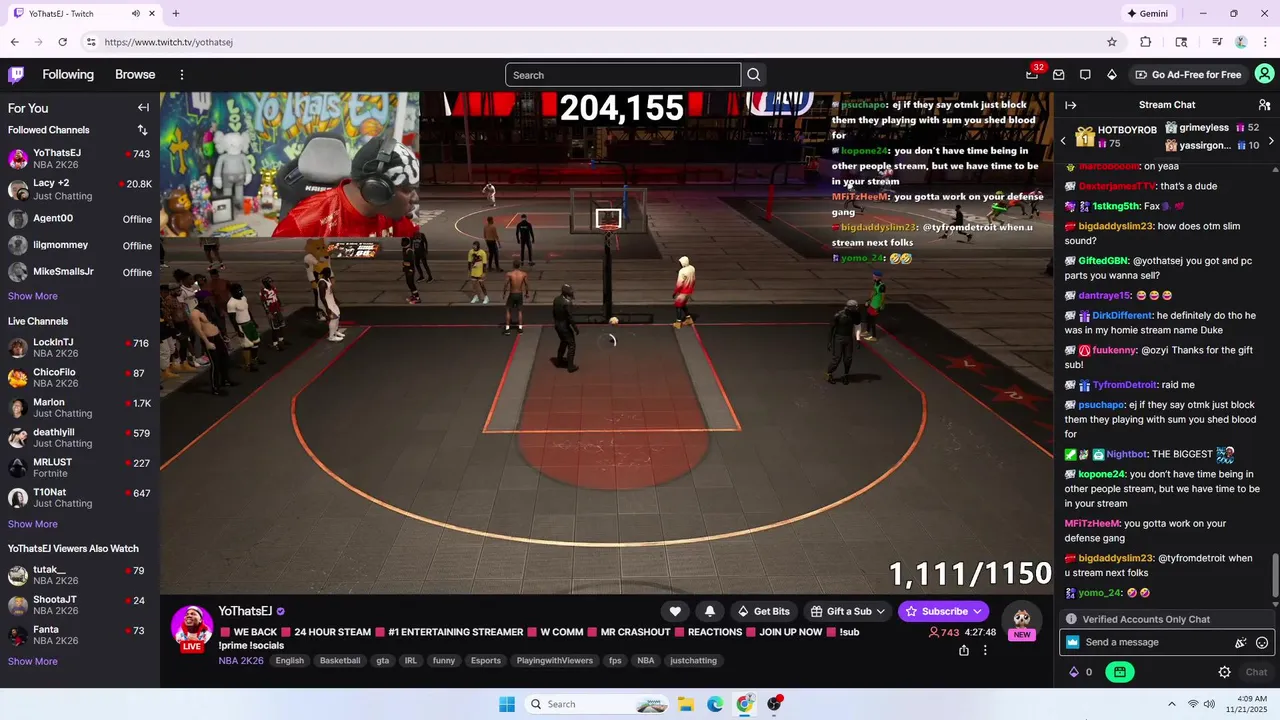Reload the page

click(x=62, y=42)
